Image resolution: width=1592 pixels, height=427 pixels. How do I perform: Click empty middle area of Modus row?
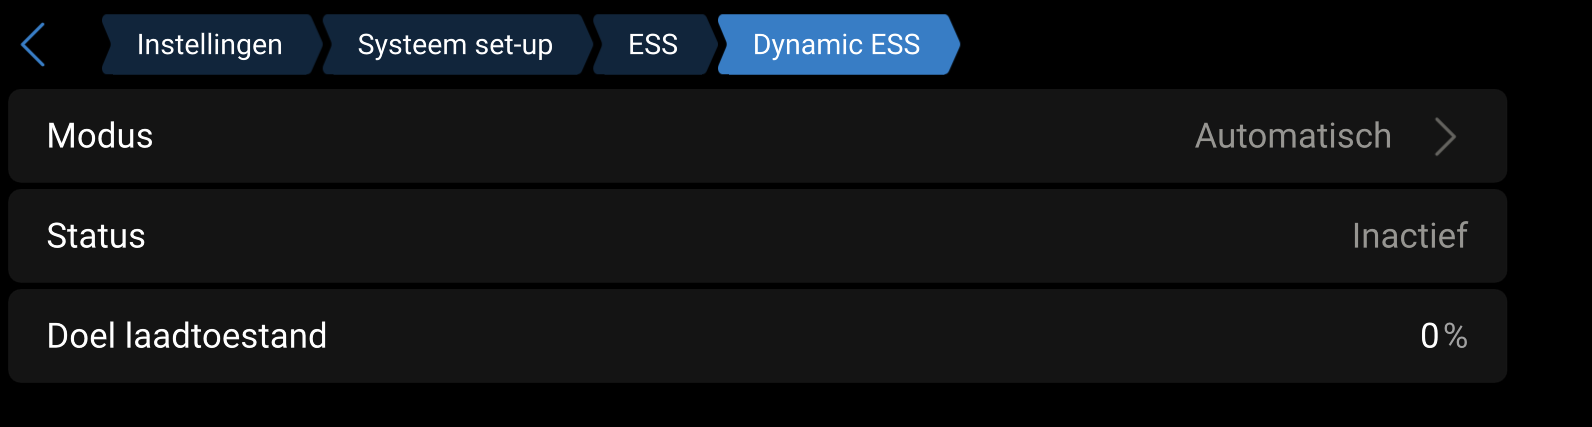coord(700,136)
